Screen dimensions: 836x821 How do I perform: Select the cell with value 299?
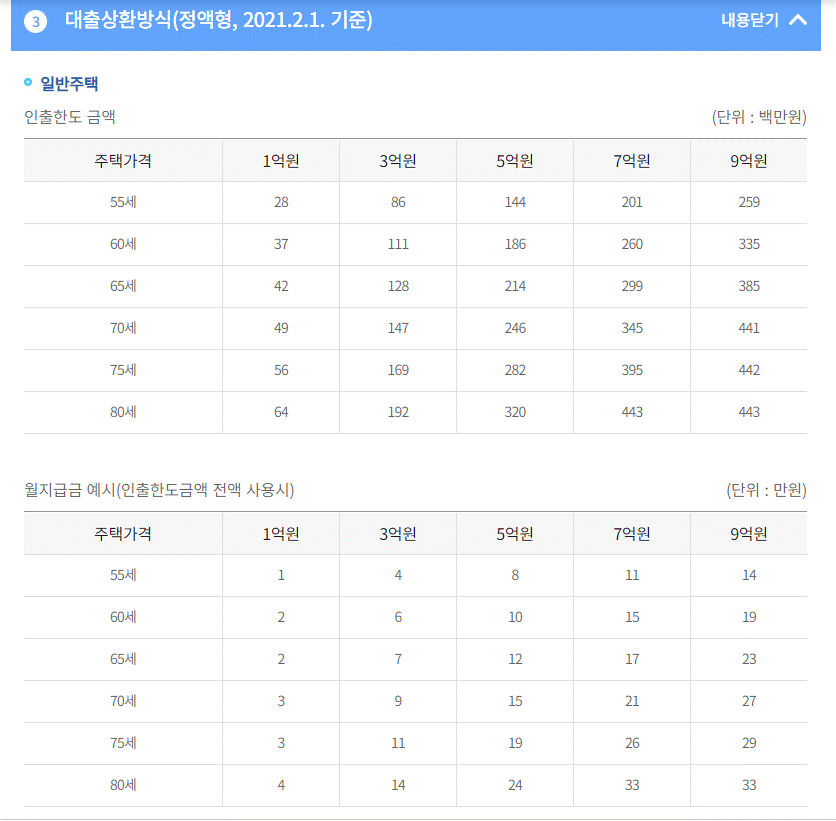click(x=632, y=286)
